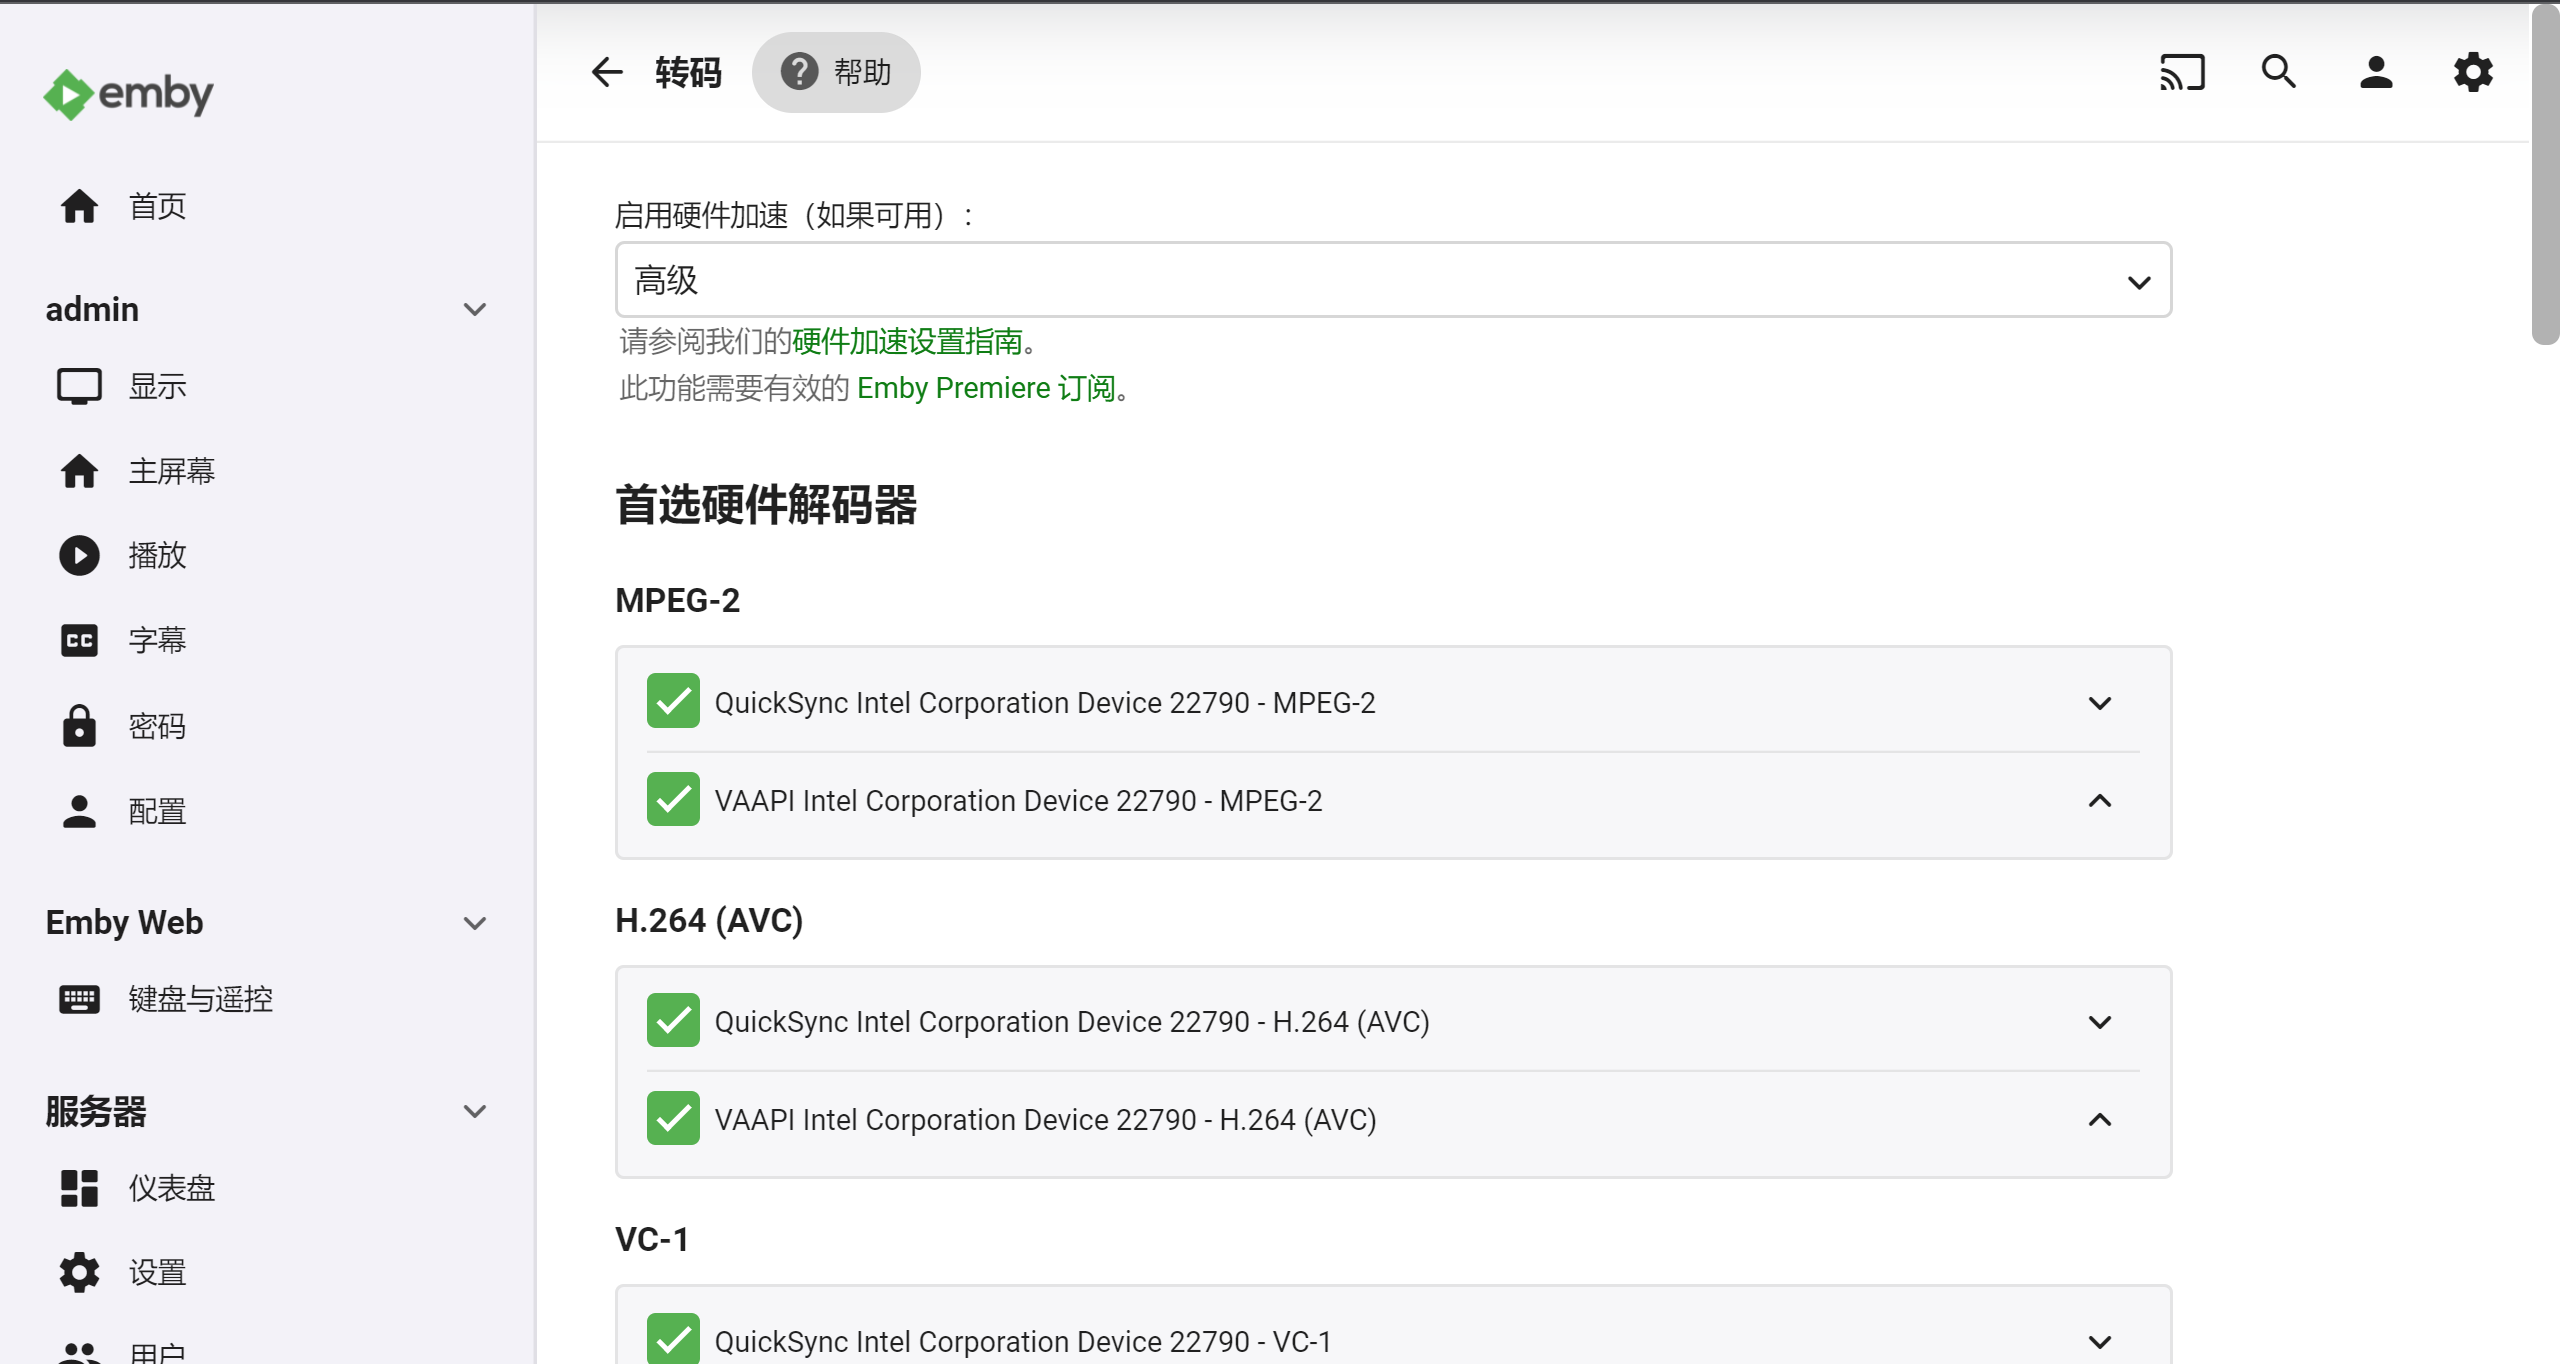Click the 帮助 help button
The height and width of the screenshot is (1364, 2560).
(836, 72)
